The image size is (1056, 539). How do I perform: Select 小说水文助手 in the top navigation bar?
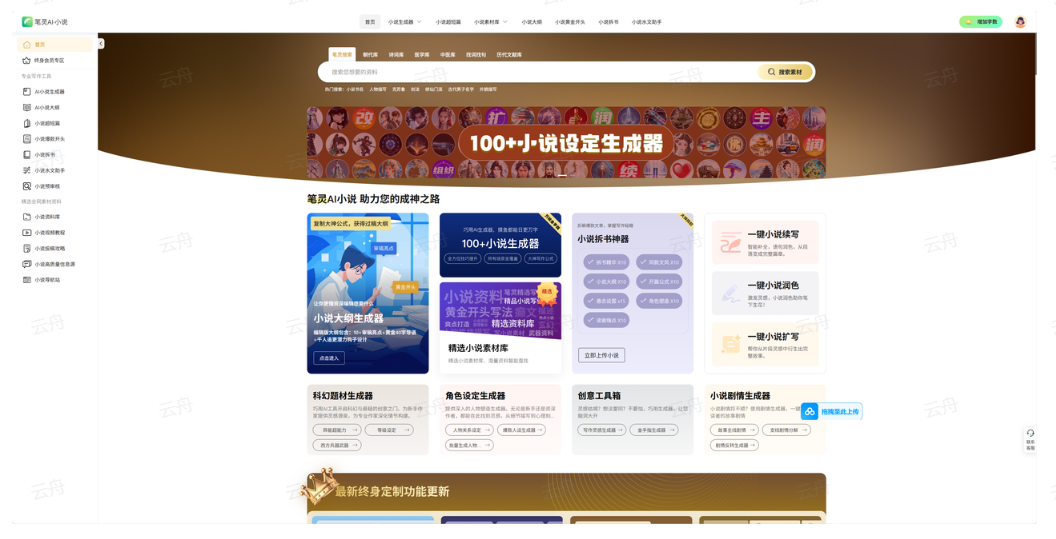(647, 22)
